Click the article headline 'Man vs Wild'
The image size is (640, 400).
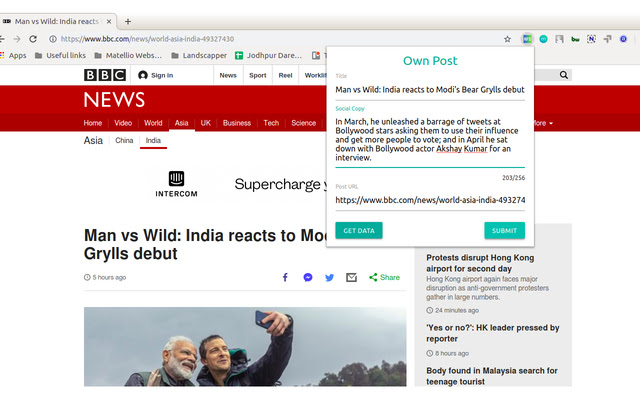205,244
